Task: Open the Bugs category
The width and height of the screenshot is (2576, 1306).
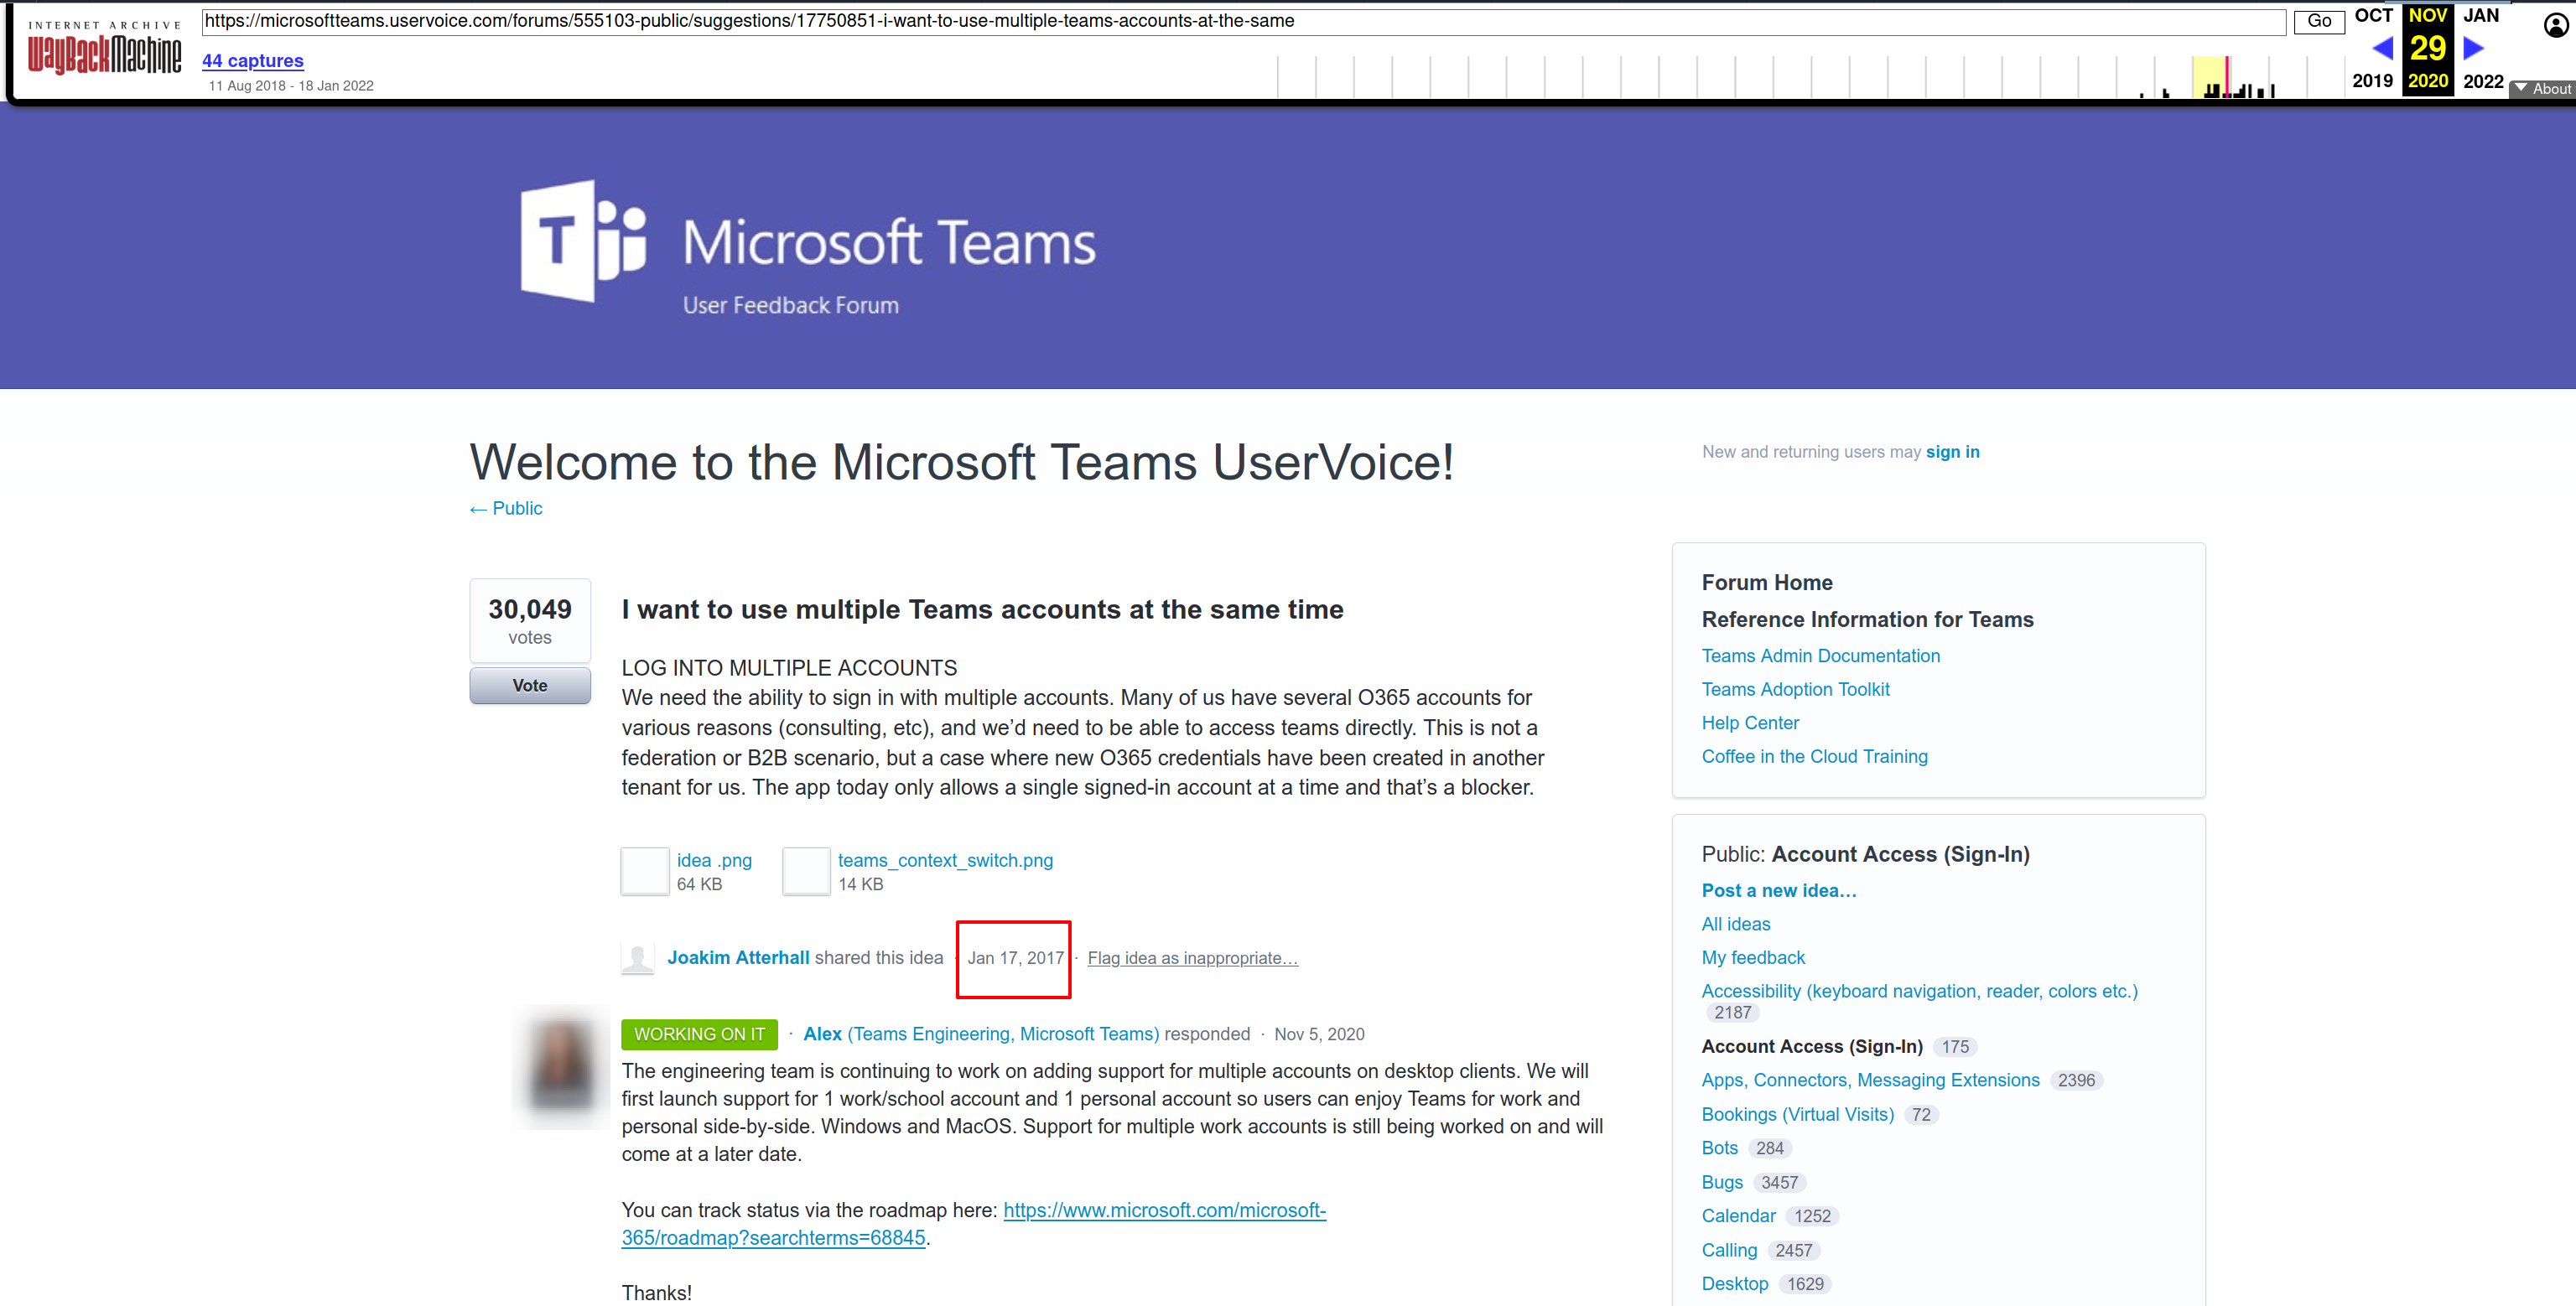Action: coord(1722,1182)
